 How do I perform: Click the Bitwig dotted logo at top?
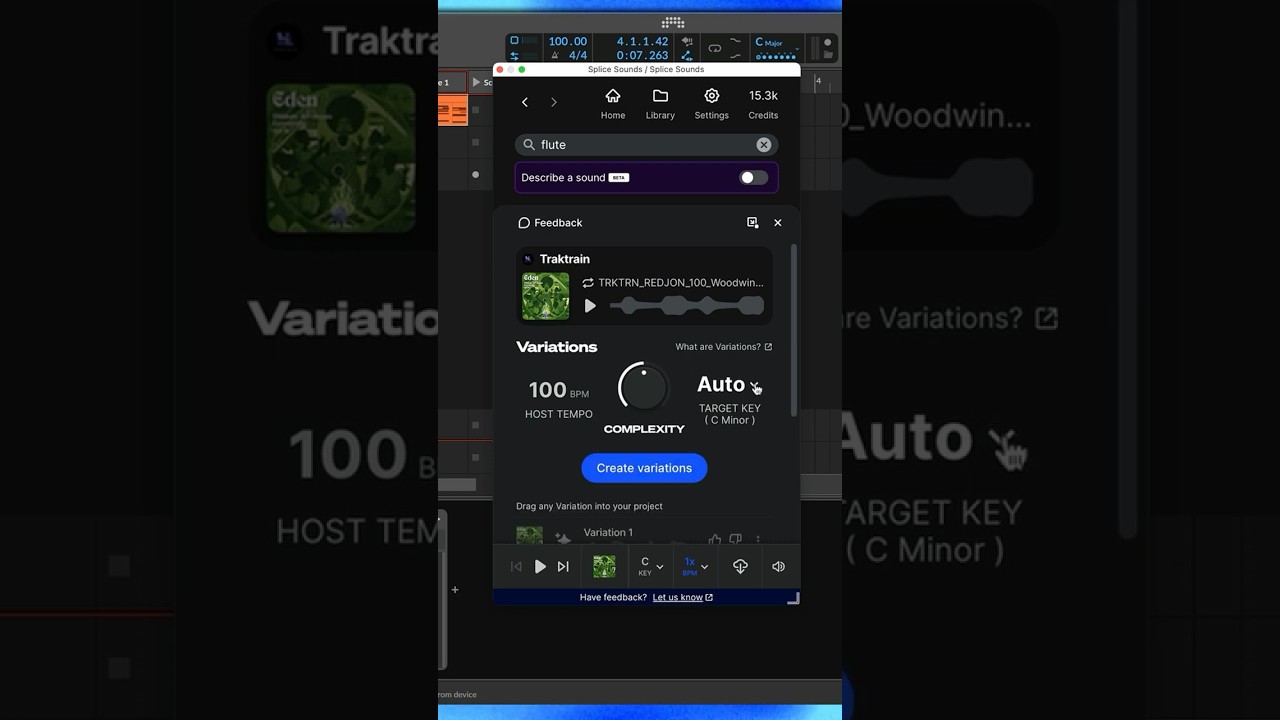click(673, 22)
